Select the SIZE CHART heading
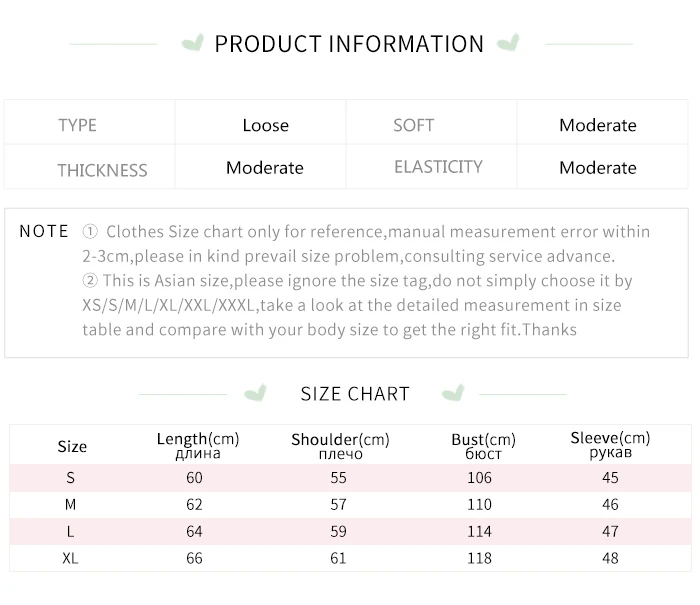 coord(355,393)
